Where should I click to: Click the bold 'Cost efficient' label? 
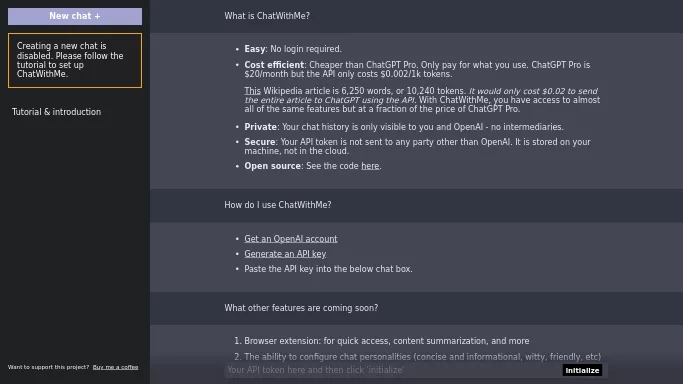click(274, 65)
